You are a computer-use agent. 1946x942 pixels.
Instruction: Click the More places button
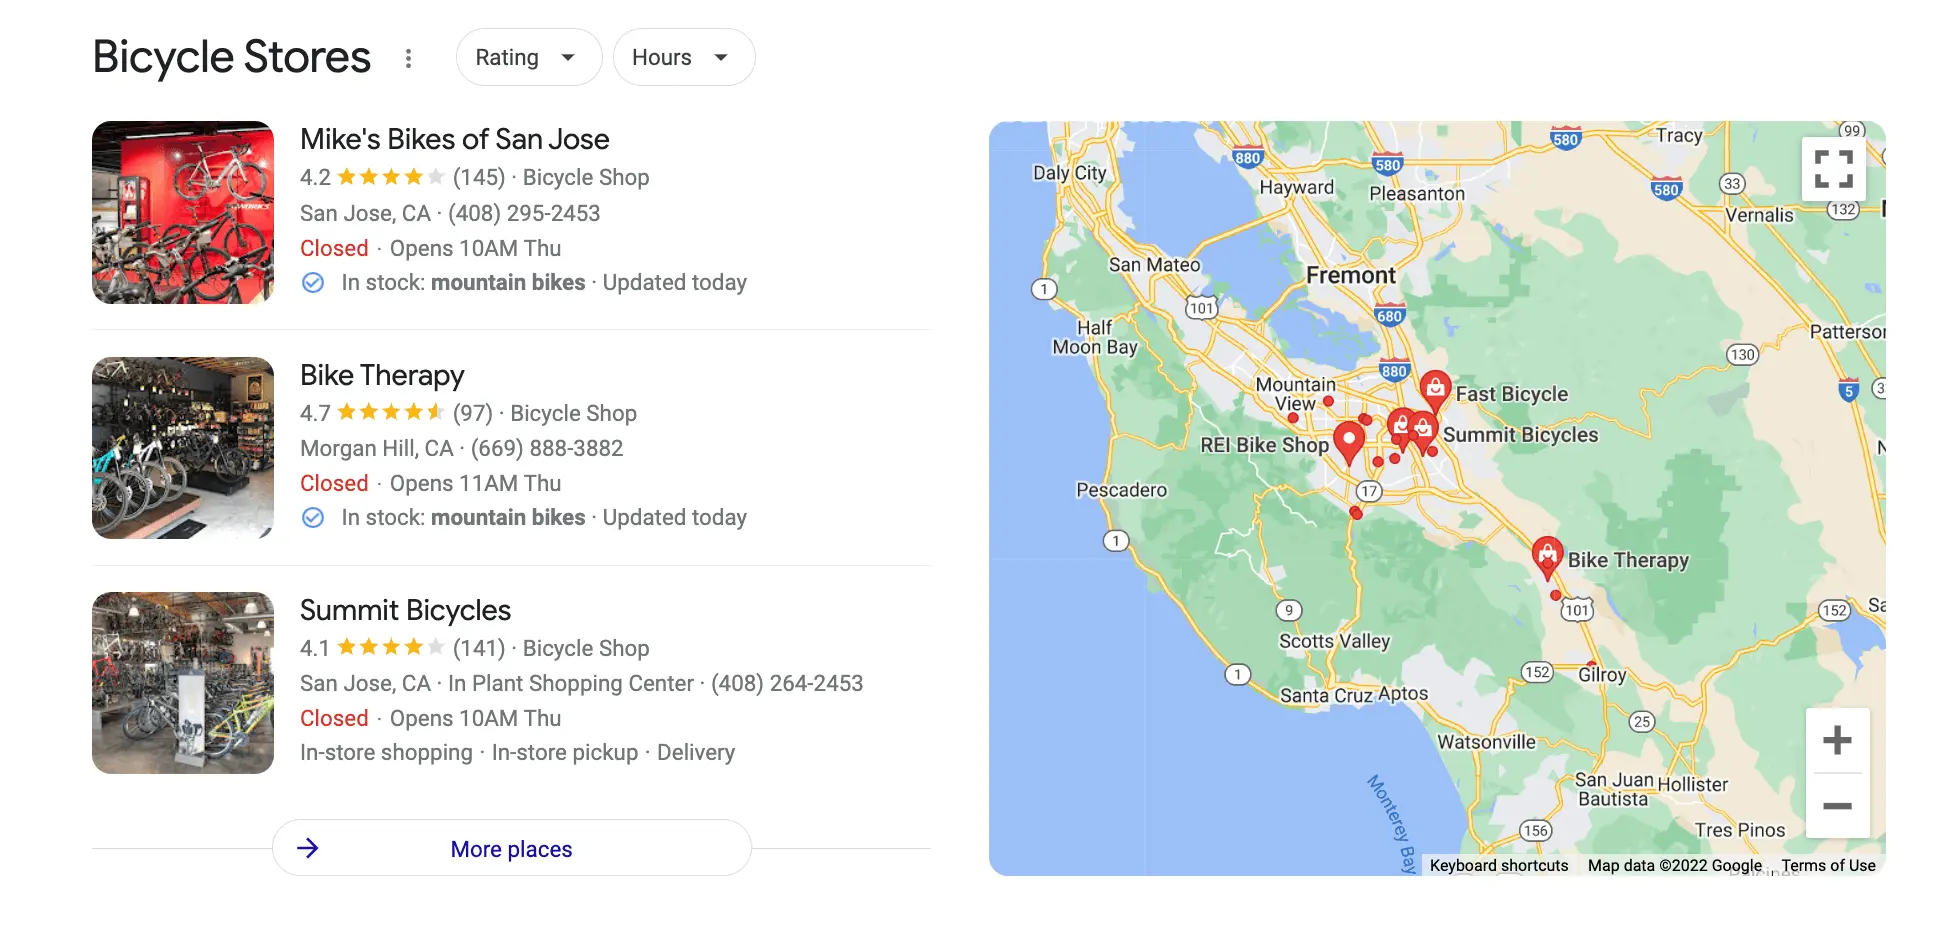512,848
